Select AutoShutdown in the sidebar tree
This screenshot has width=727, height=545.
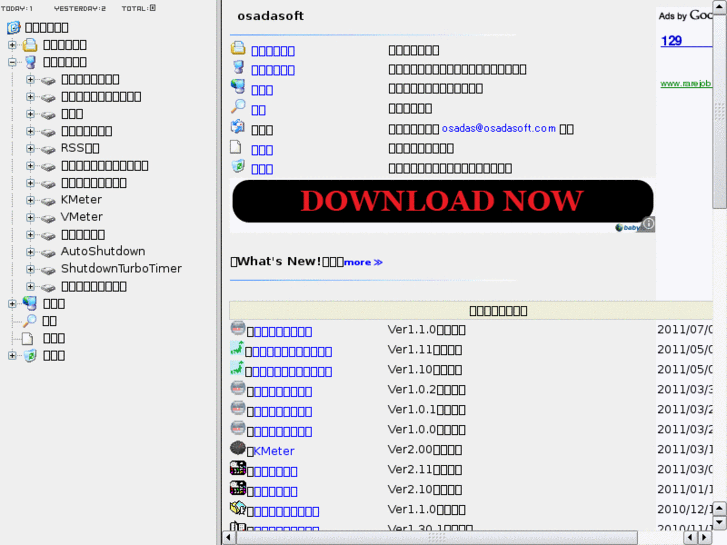[103, 251]
